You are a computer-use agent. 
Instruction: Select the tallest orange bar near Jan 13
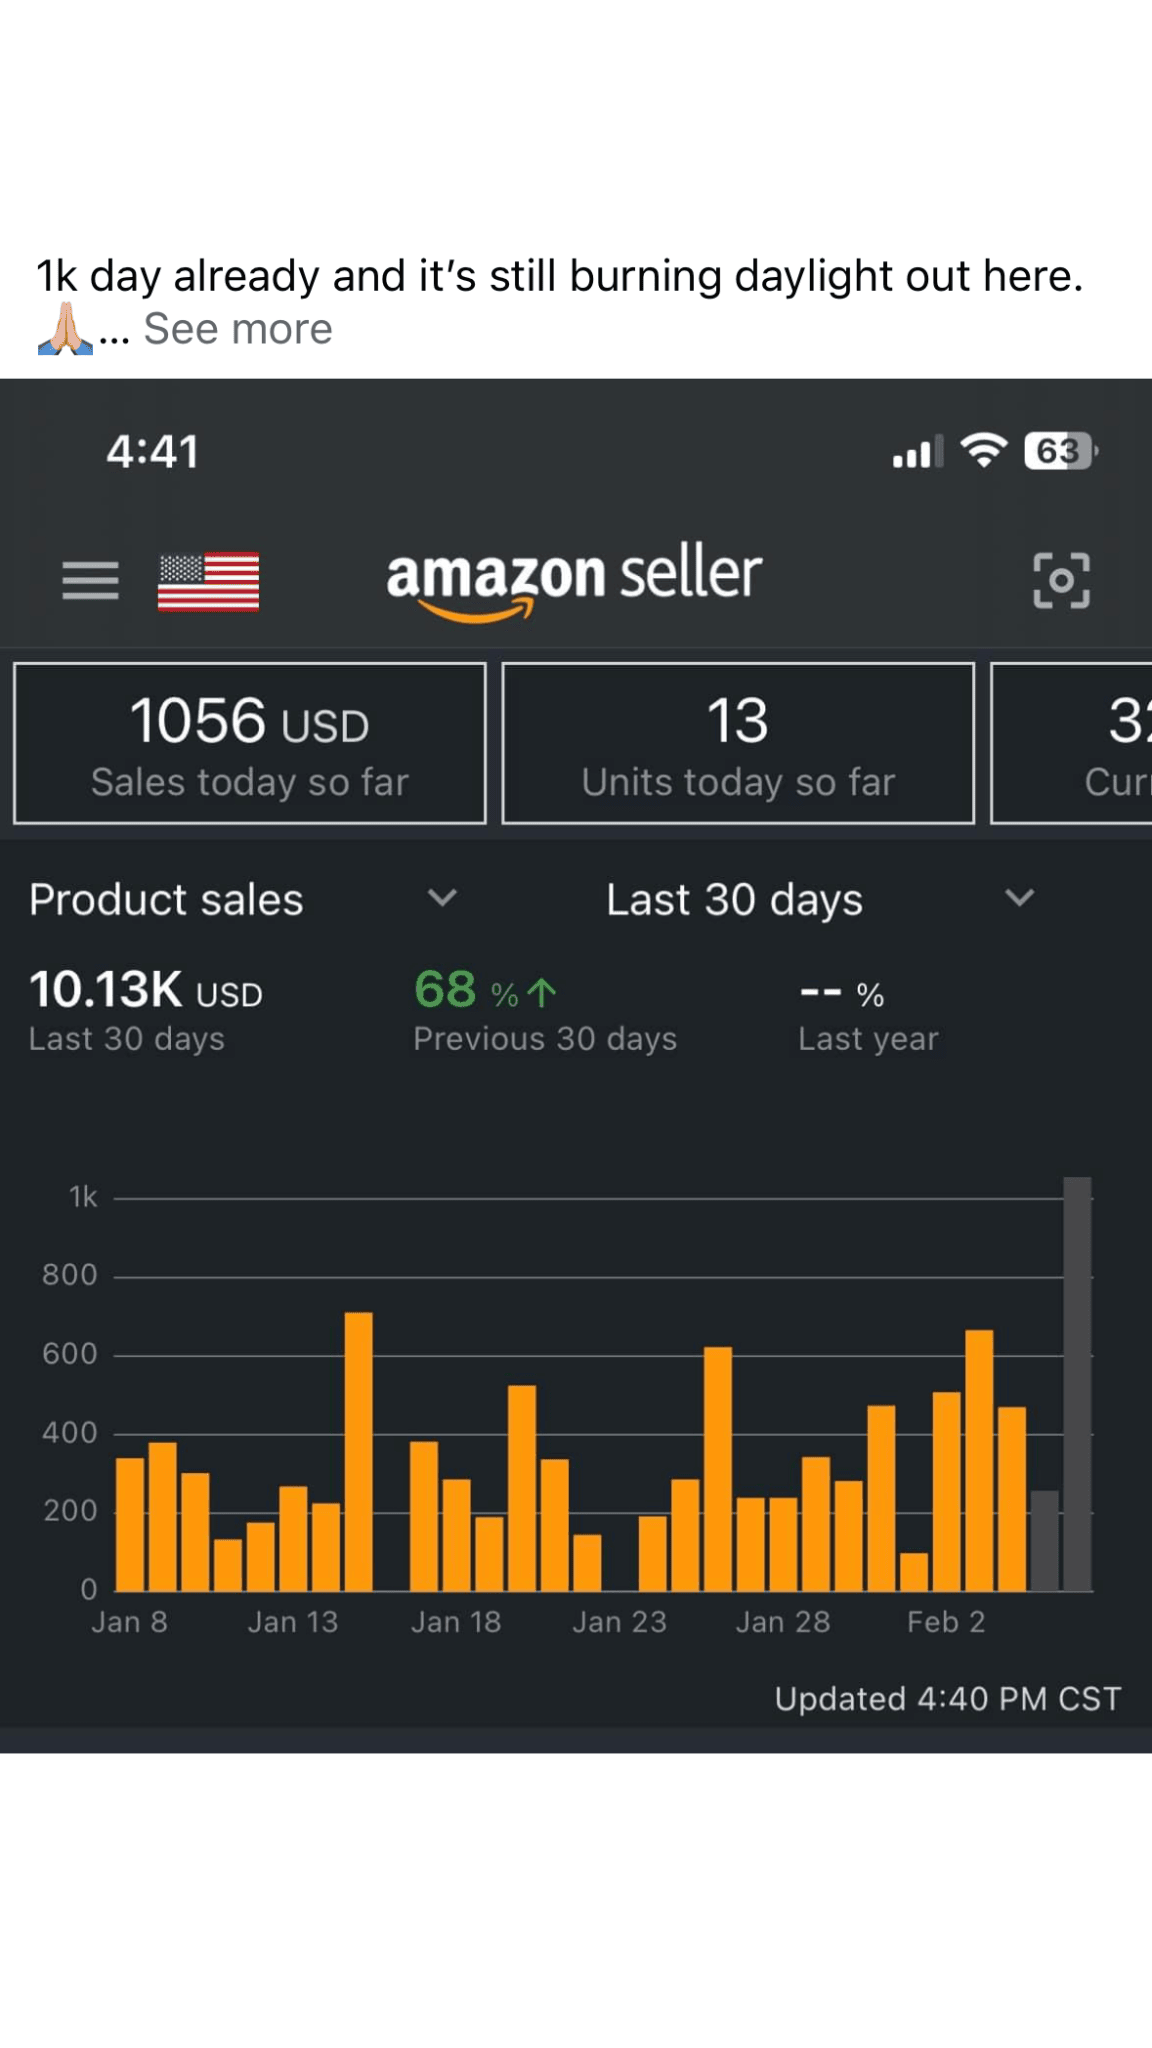(x=358, y=1450)
